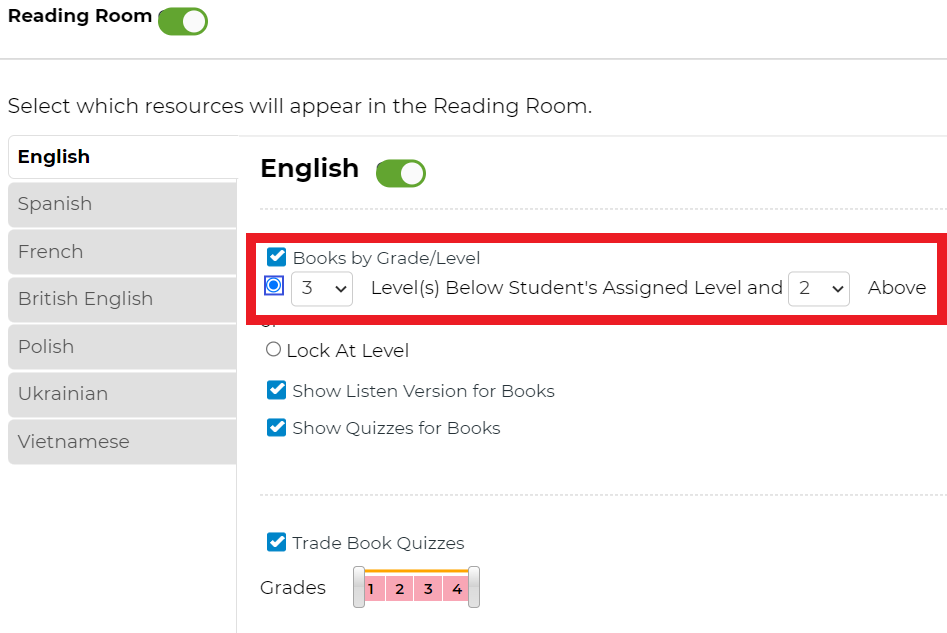The height and width of the screenshot is (633, 947).
Task: Select the Vietnamese language tab
Action: coord(123,442)
